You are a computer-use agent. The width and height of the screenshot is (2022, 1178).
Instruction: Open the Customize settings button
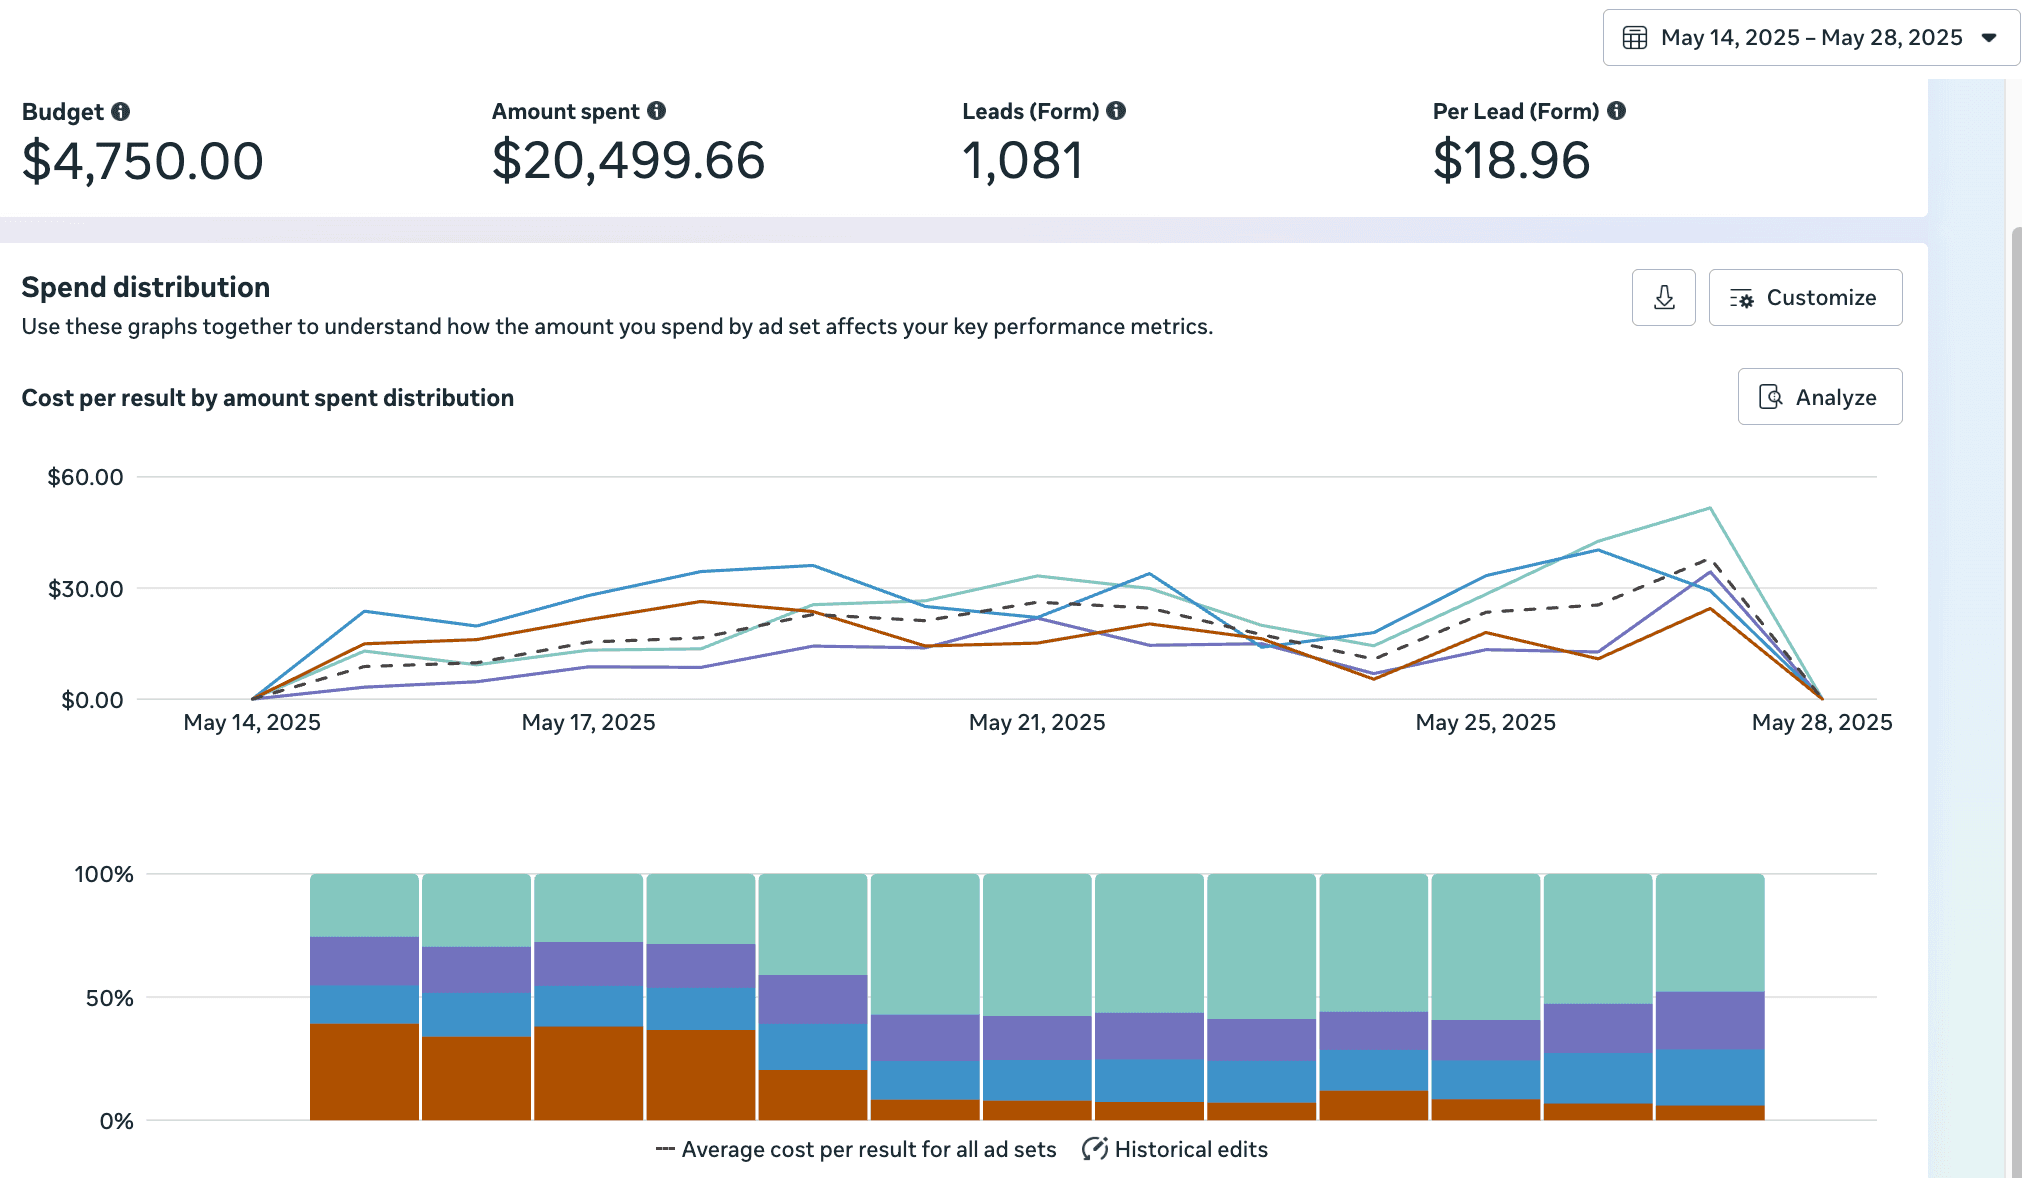click(x=1805, y=297)
